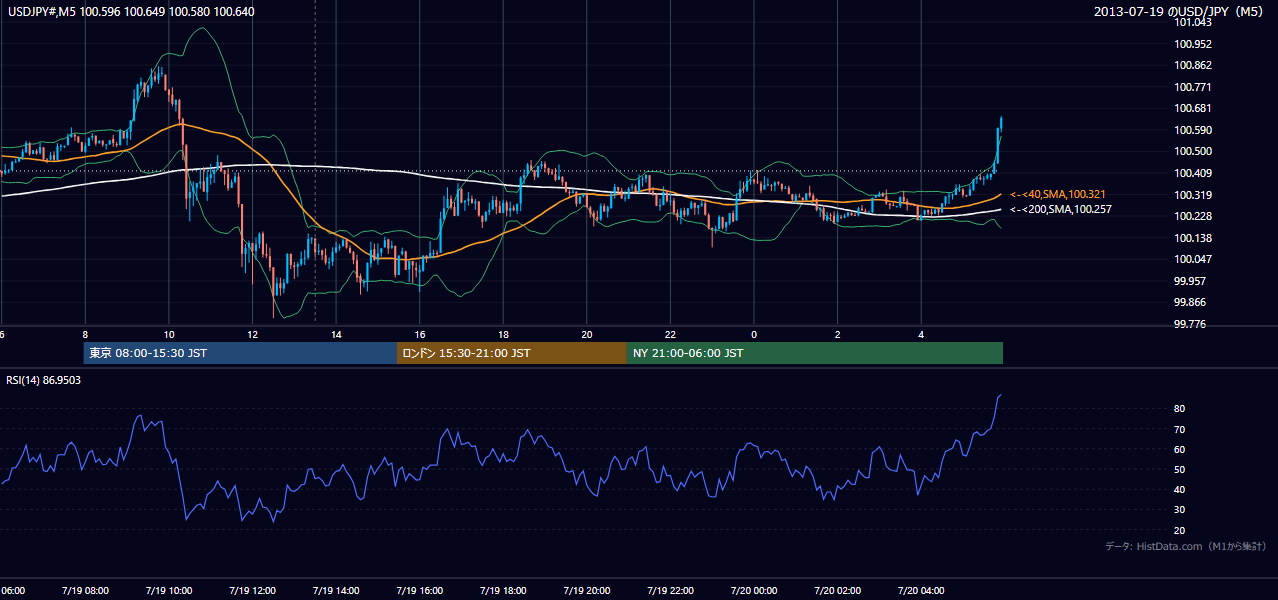Open the HistData.com data attribution text
Screen dimensions: 1278x600
1186,546
